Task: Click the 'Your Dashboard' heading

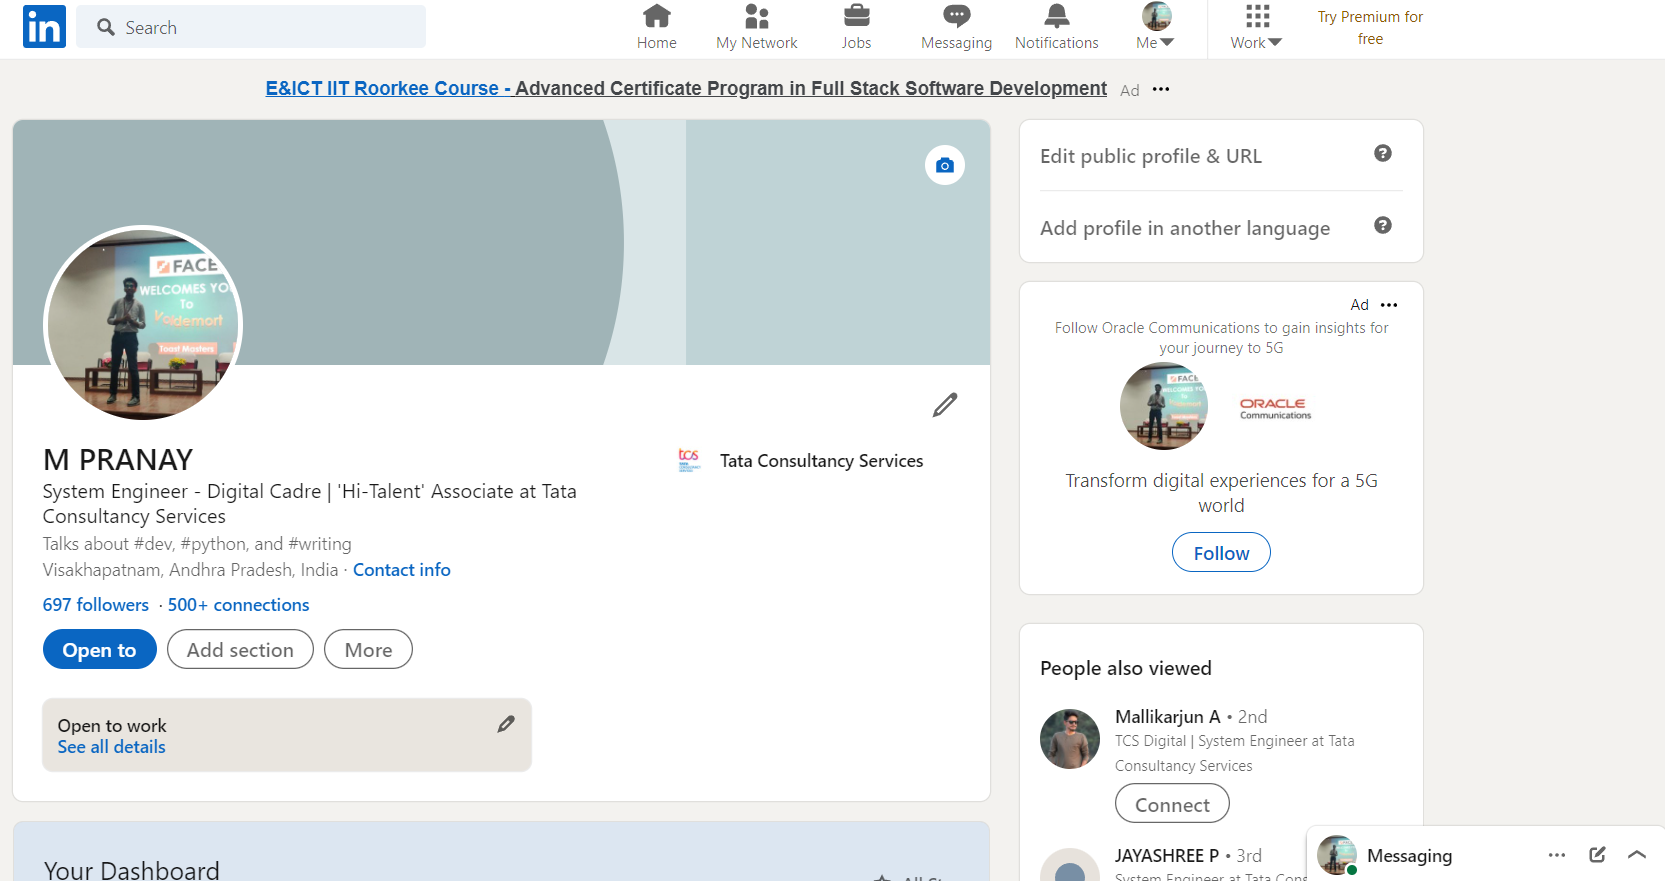Action: (131, 869)
